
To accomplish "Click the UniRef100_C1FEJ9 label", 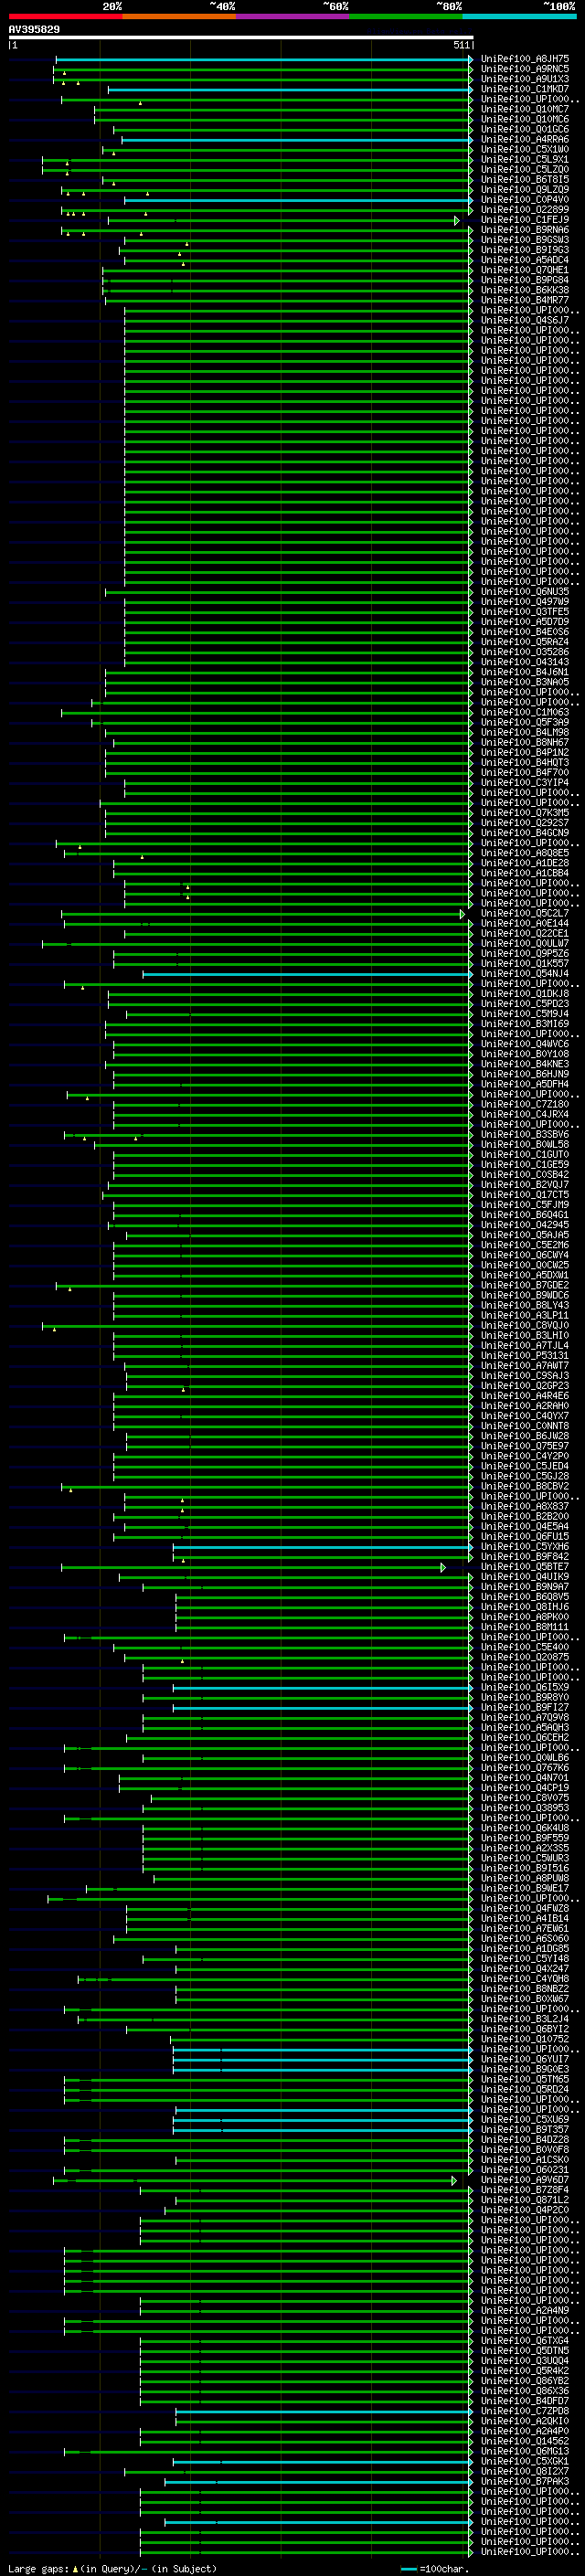I will [525, 220].
